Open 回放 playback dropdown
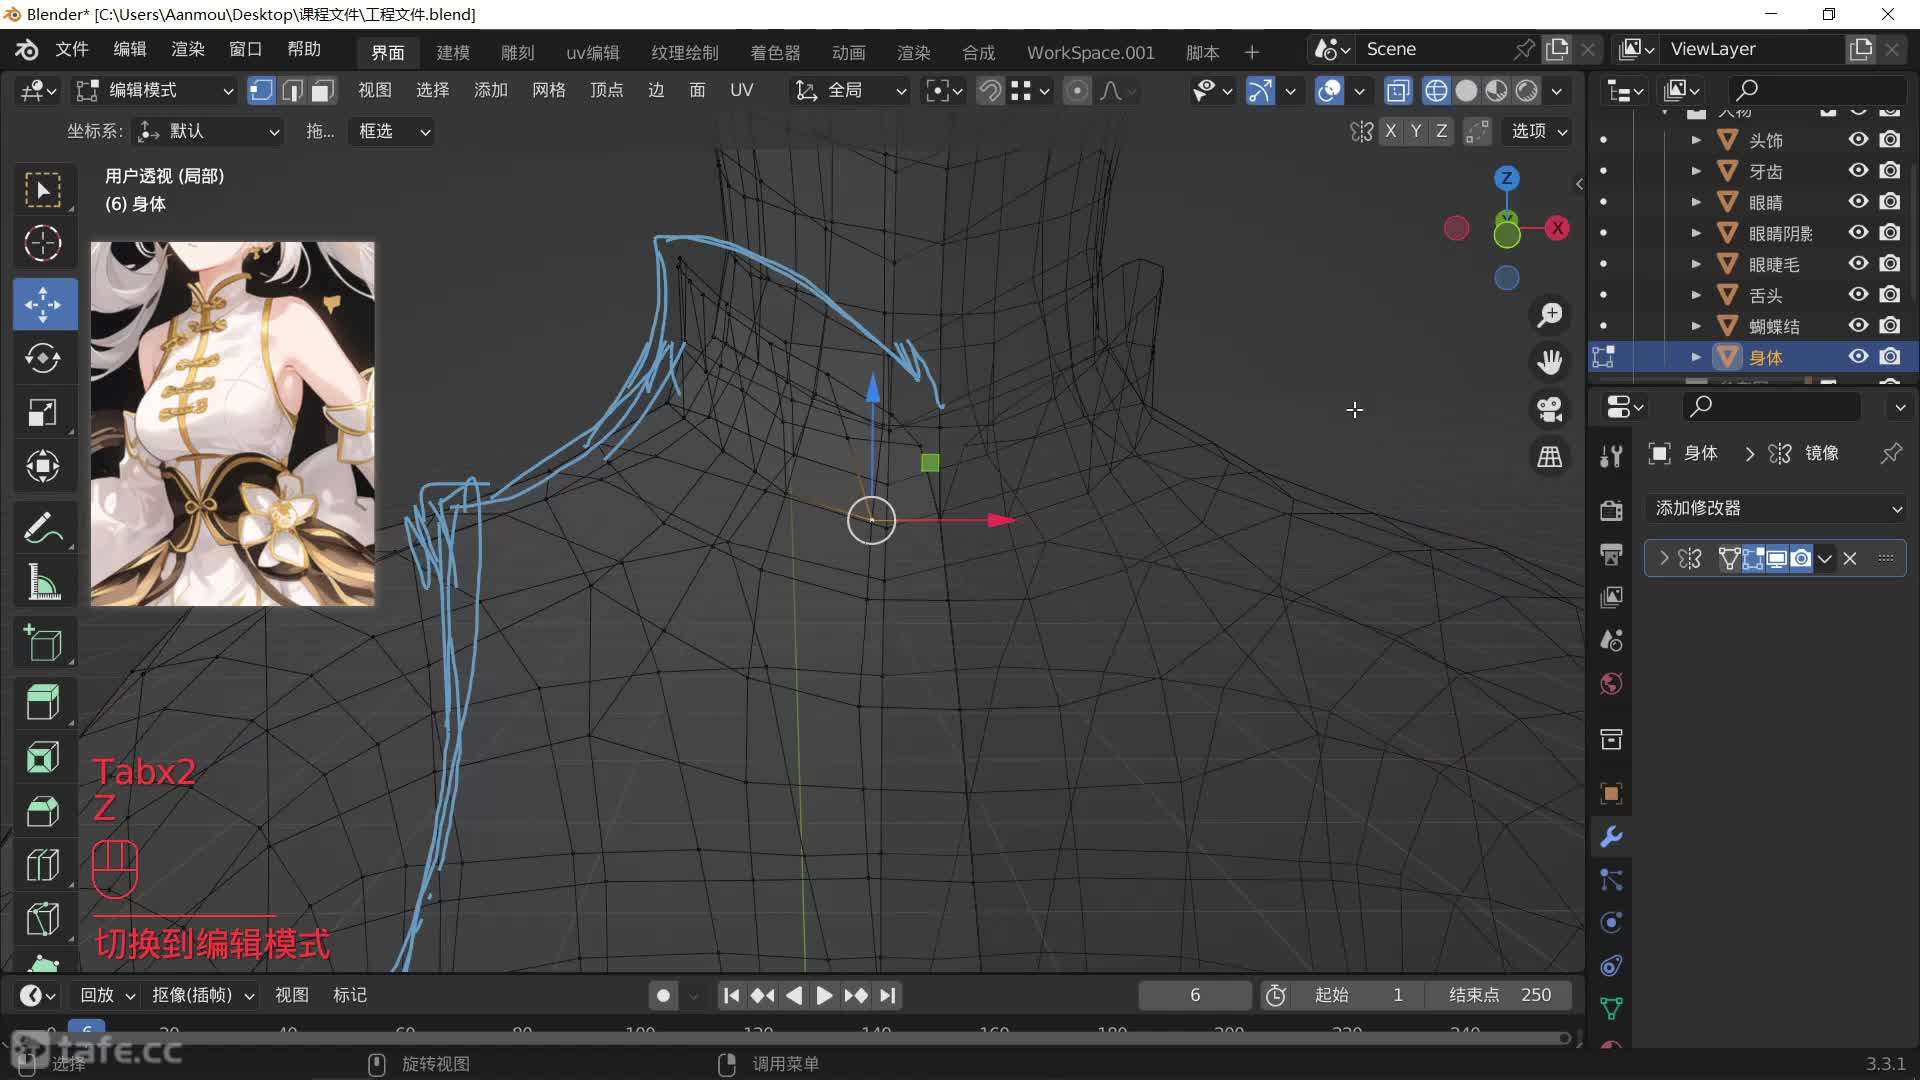The height and width of the screenshot is (1080, 1920). 107,996
